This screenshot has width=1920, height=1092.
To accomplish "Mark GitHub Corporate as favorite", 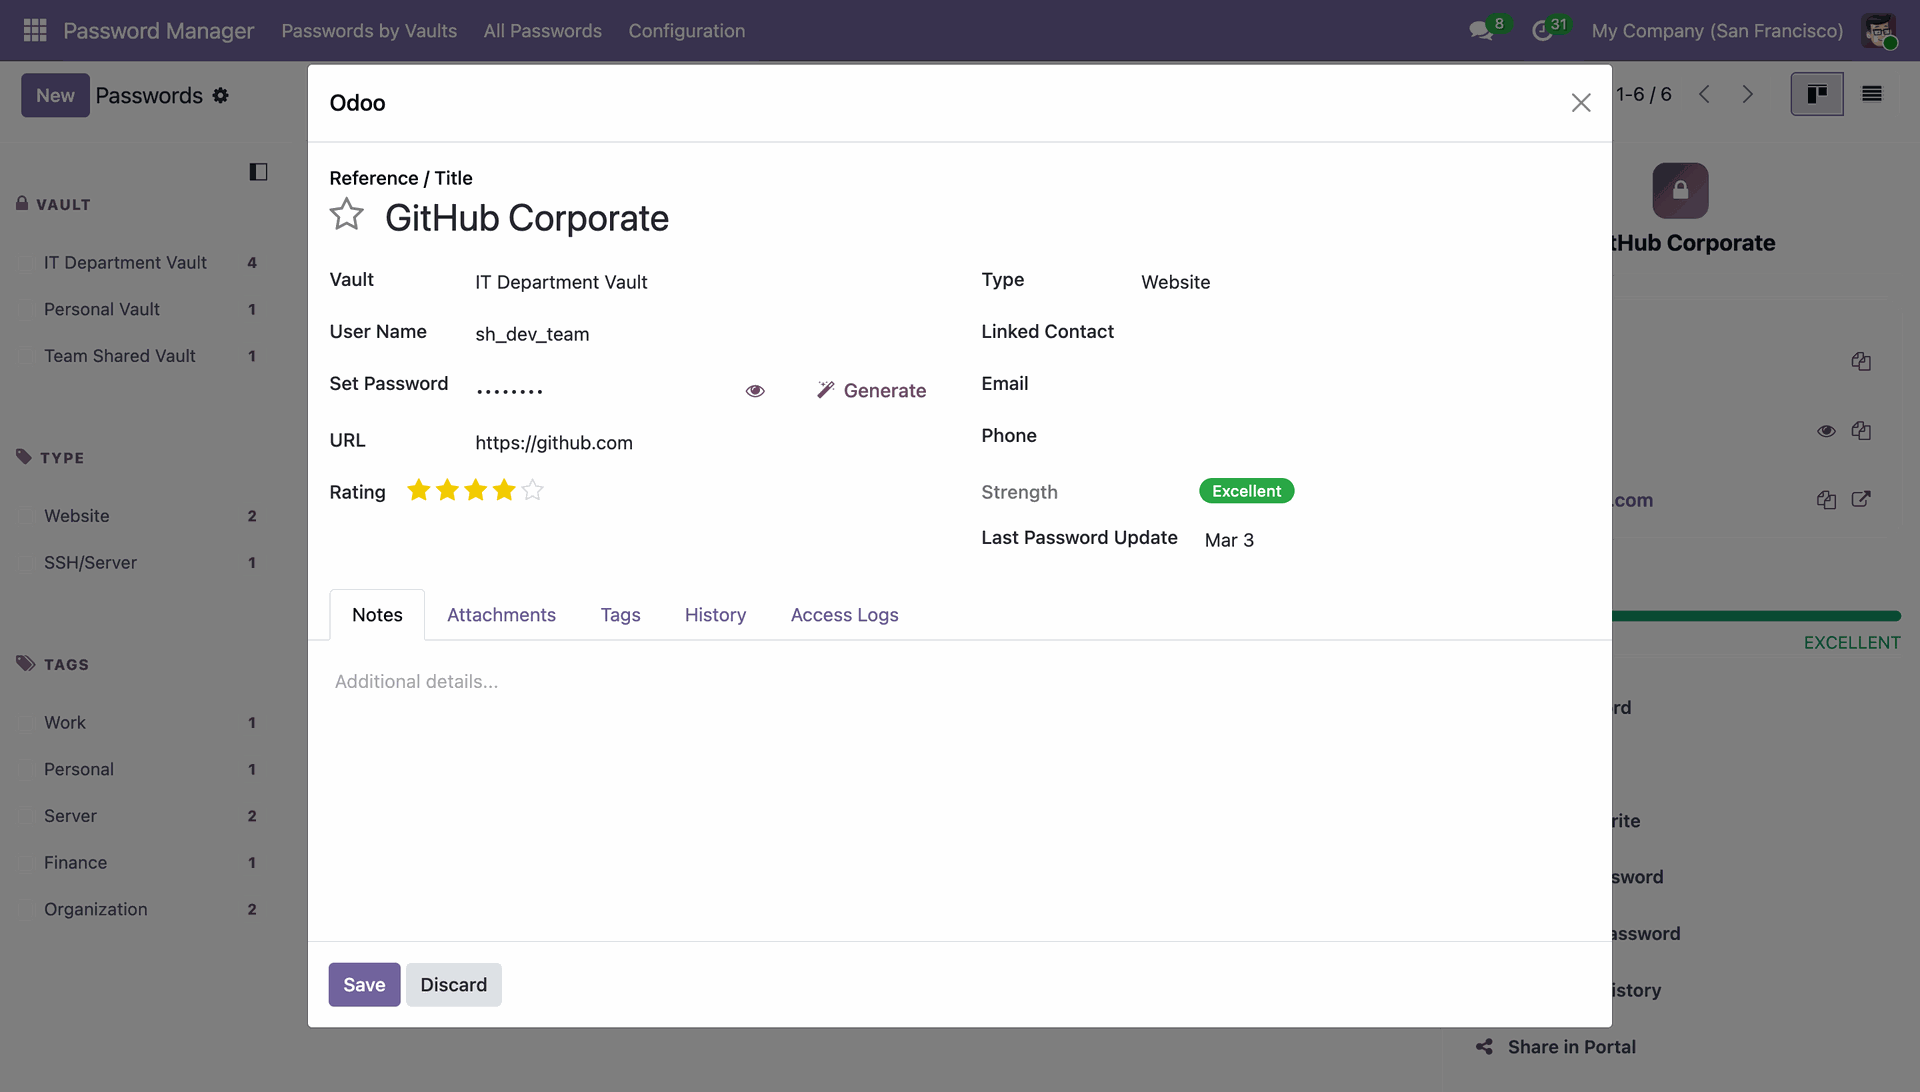I will tap(347, 214).
